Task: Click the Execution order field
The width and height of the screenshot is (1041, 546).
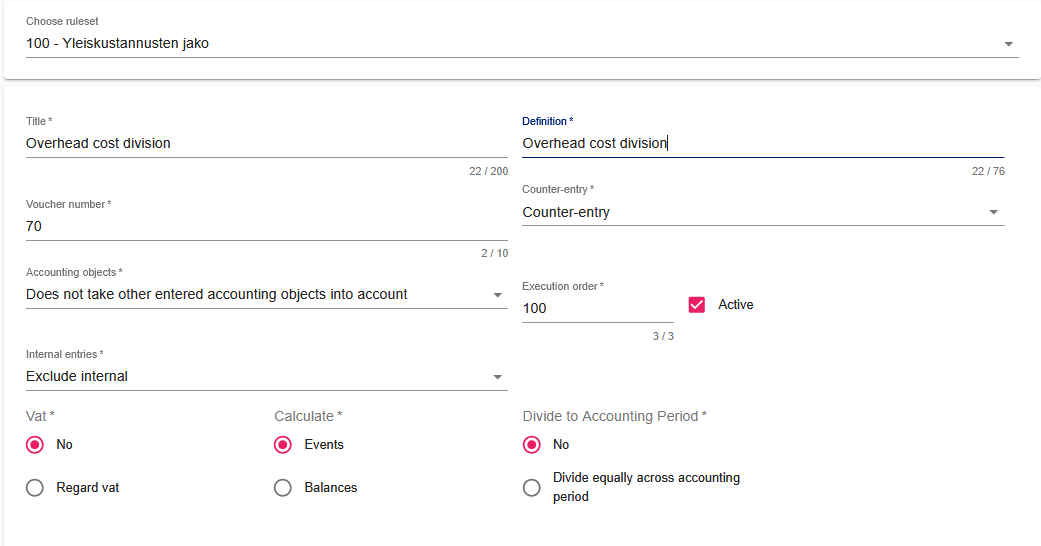Action: [597, 308]
